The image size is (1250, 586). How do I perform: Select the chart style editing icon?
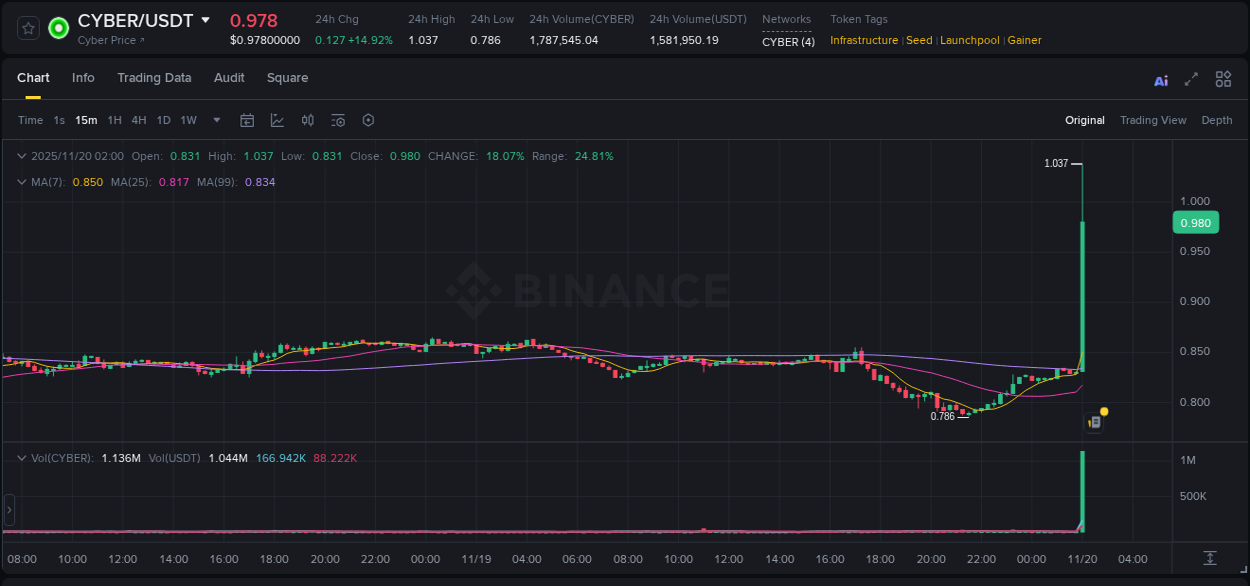pos(277,120)
